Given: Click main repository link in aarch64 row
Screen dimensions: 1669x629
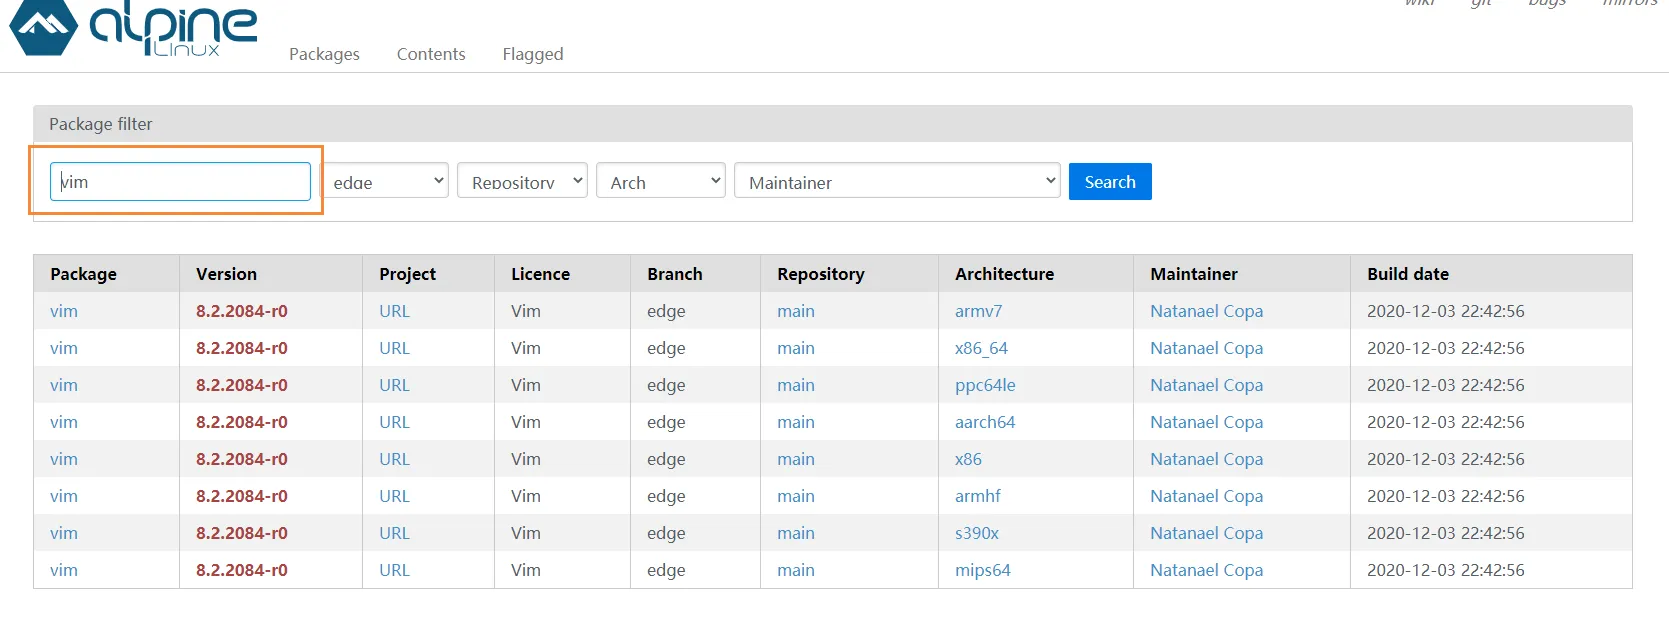Looking at the screenshot, I should (796, 422).
